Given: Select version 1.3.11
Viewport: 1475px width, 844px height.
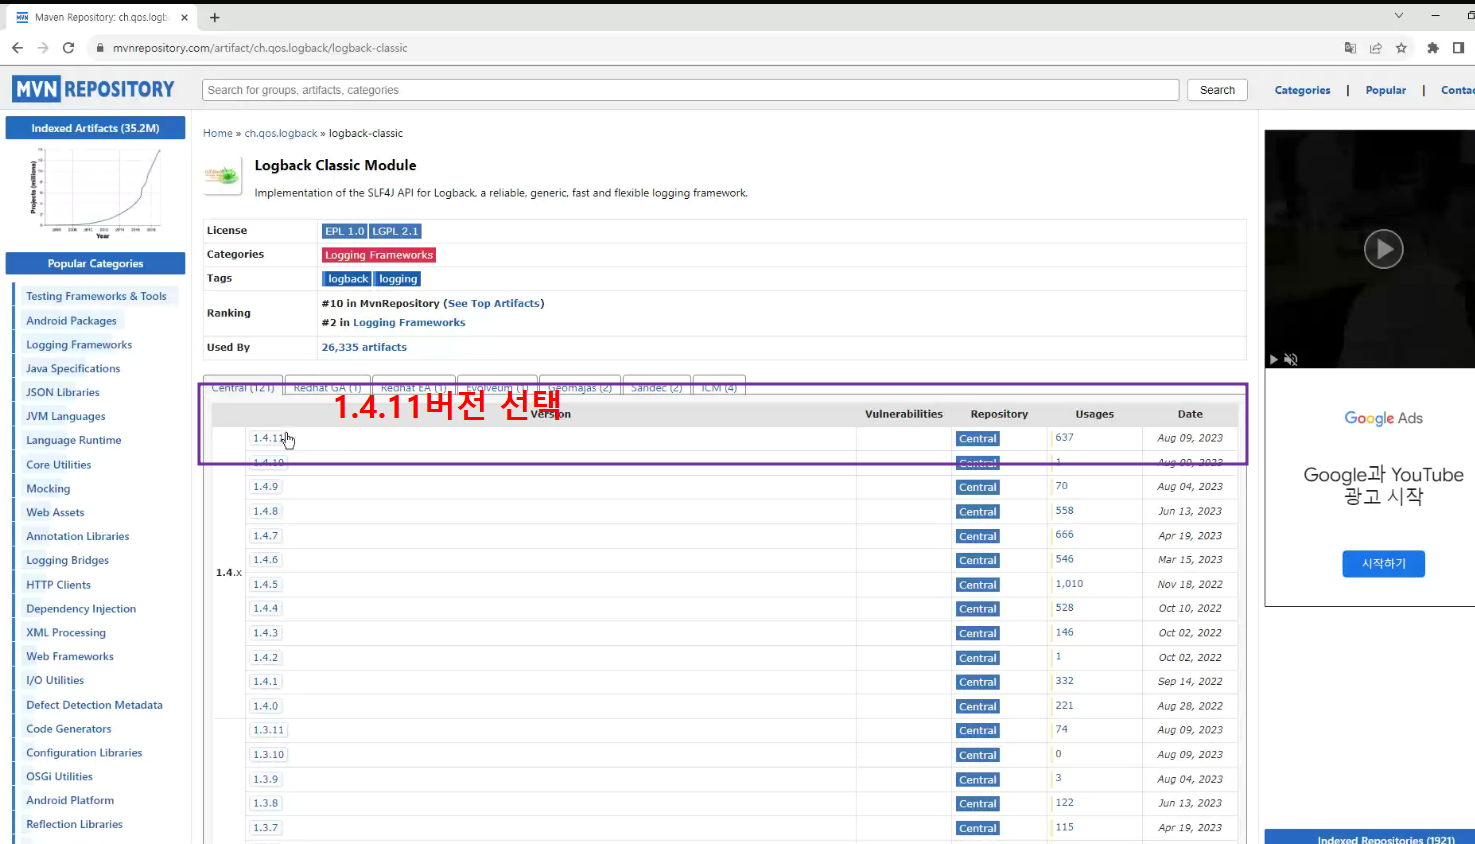Looking at the screenshot, I should pyautogui.click(x=269, y=730).
